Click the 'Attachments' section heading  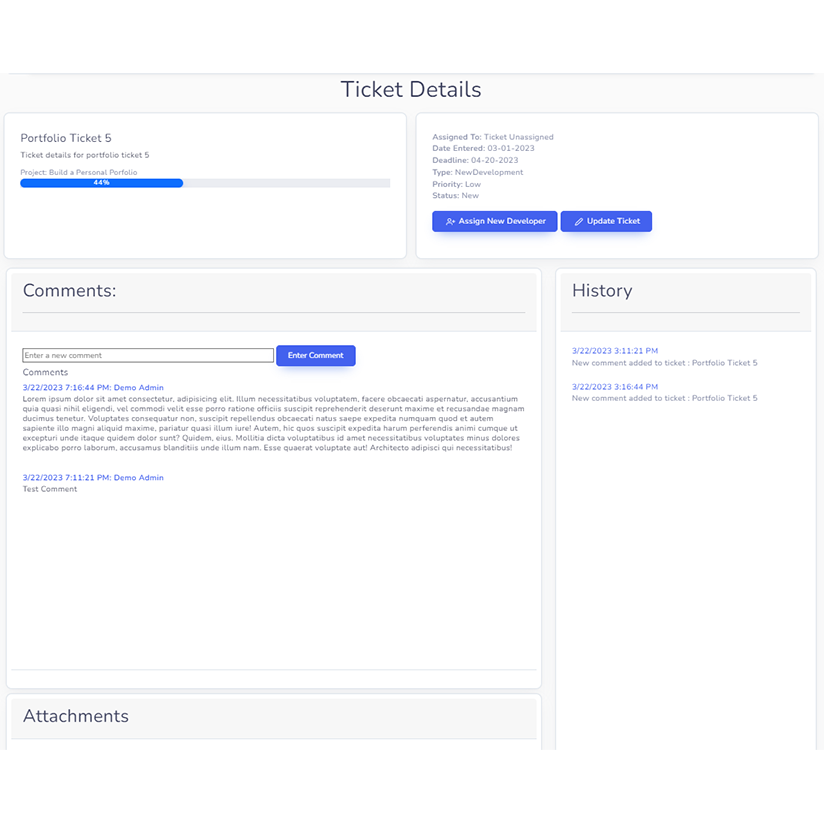(76, 716)
